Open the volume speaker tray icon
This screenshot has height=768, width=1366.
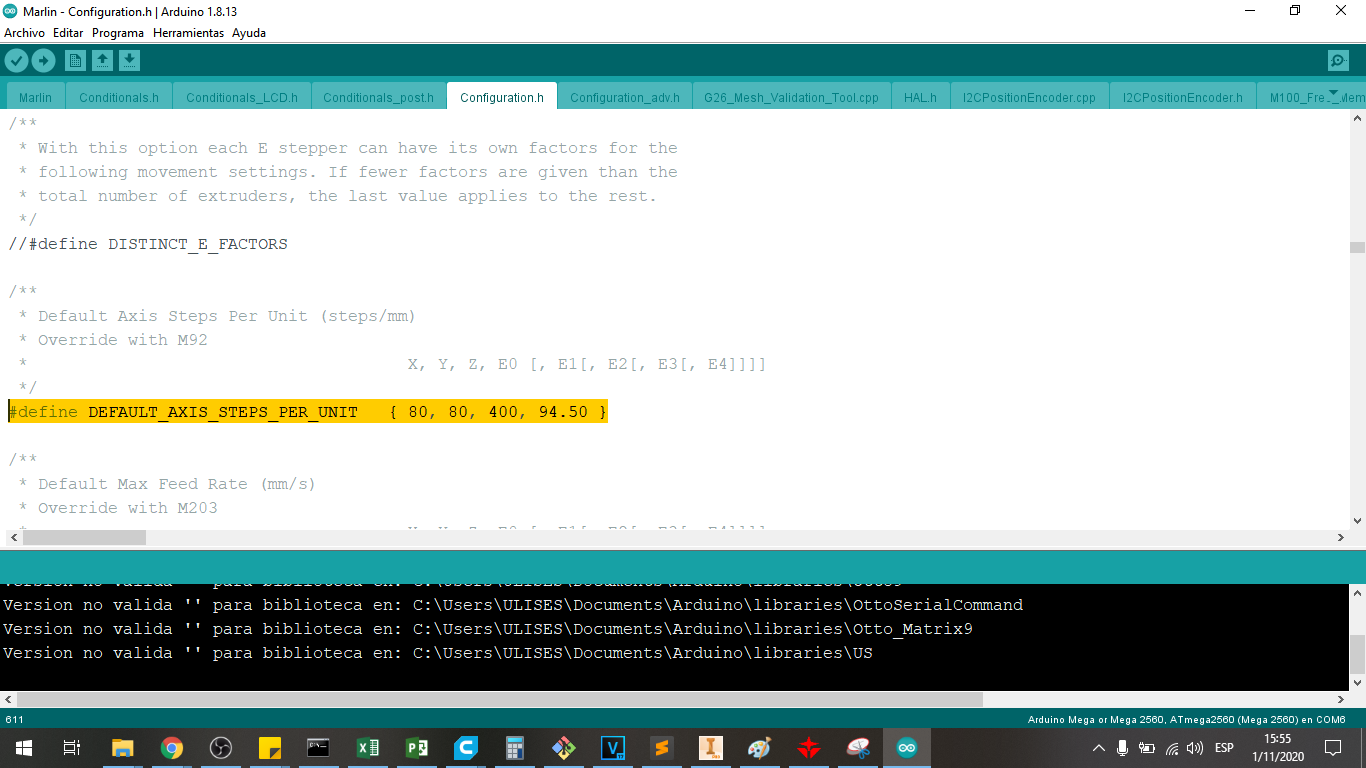click(1195, 748)
